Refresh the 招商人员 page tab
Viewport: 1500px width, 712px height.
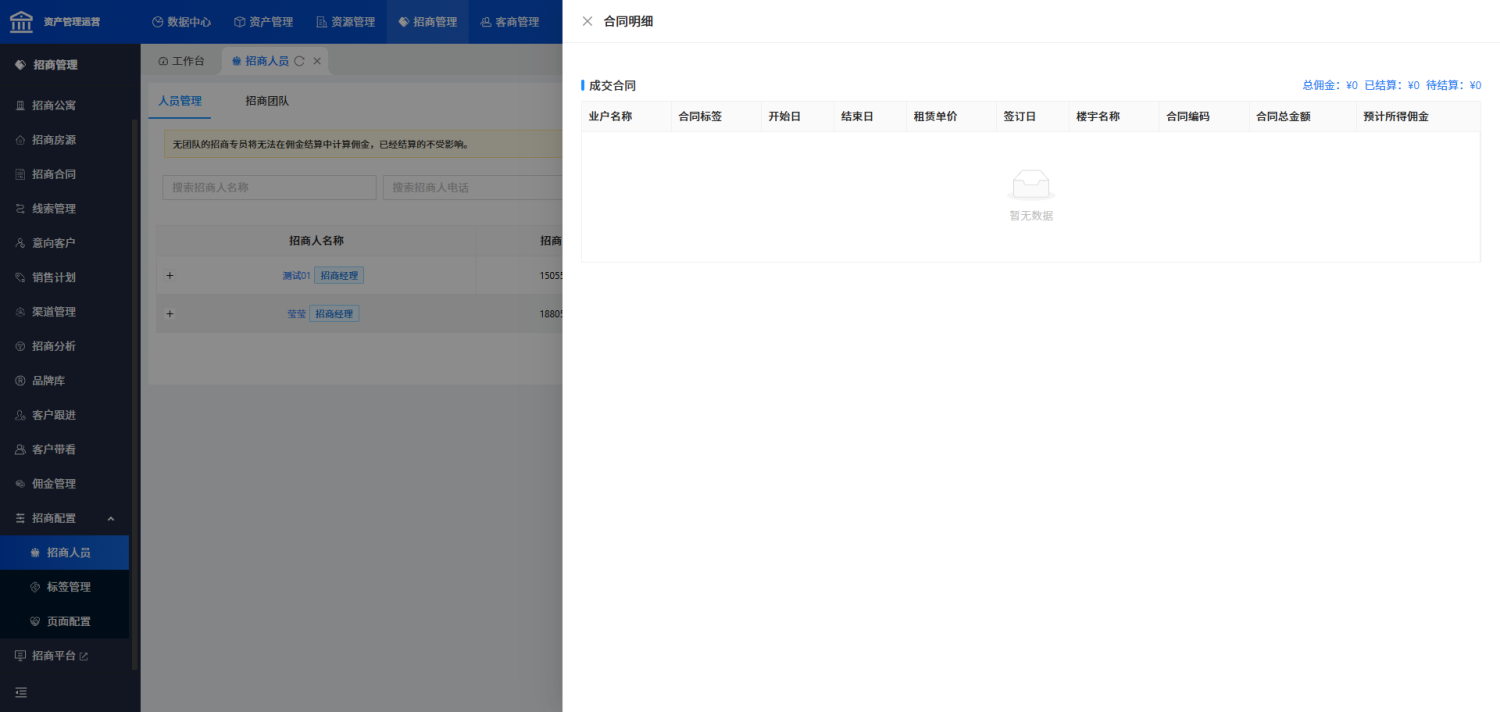coord(299,61)
